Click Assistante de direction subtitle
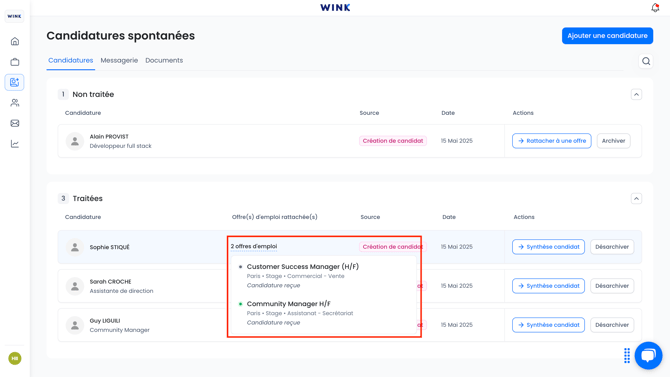The image size is (670, 377). pos(121,291)
